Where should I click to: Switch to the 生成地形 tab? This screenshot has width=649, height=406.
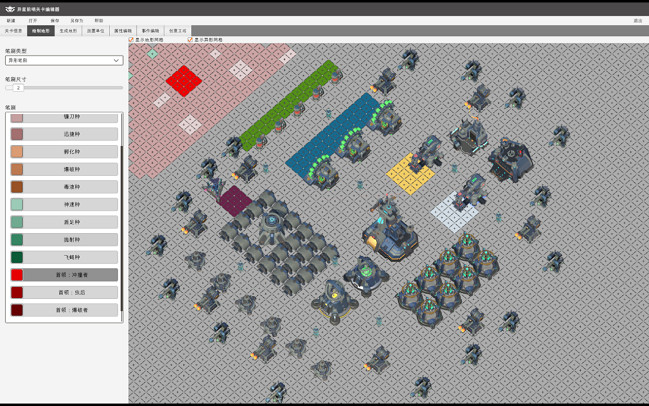[x=68, y=31]
